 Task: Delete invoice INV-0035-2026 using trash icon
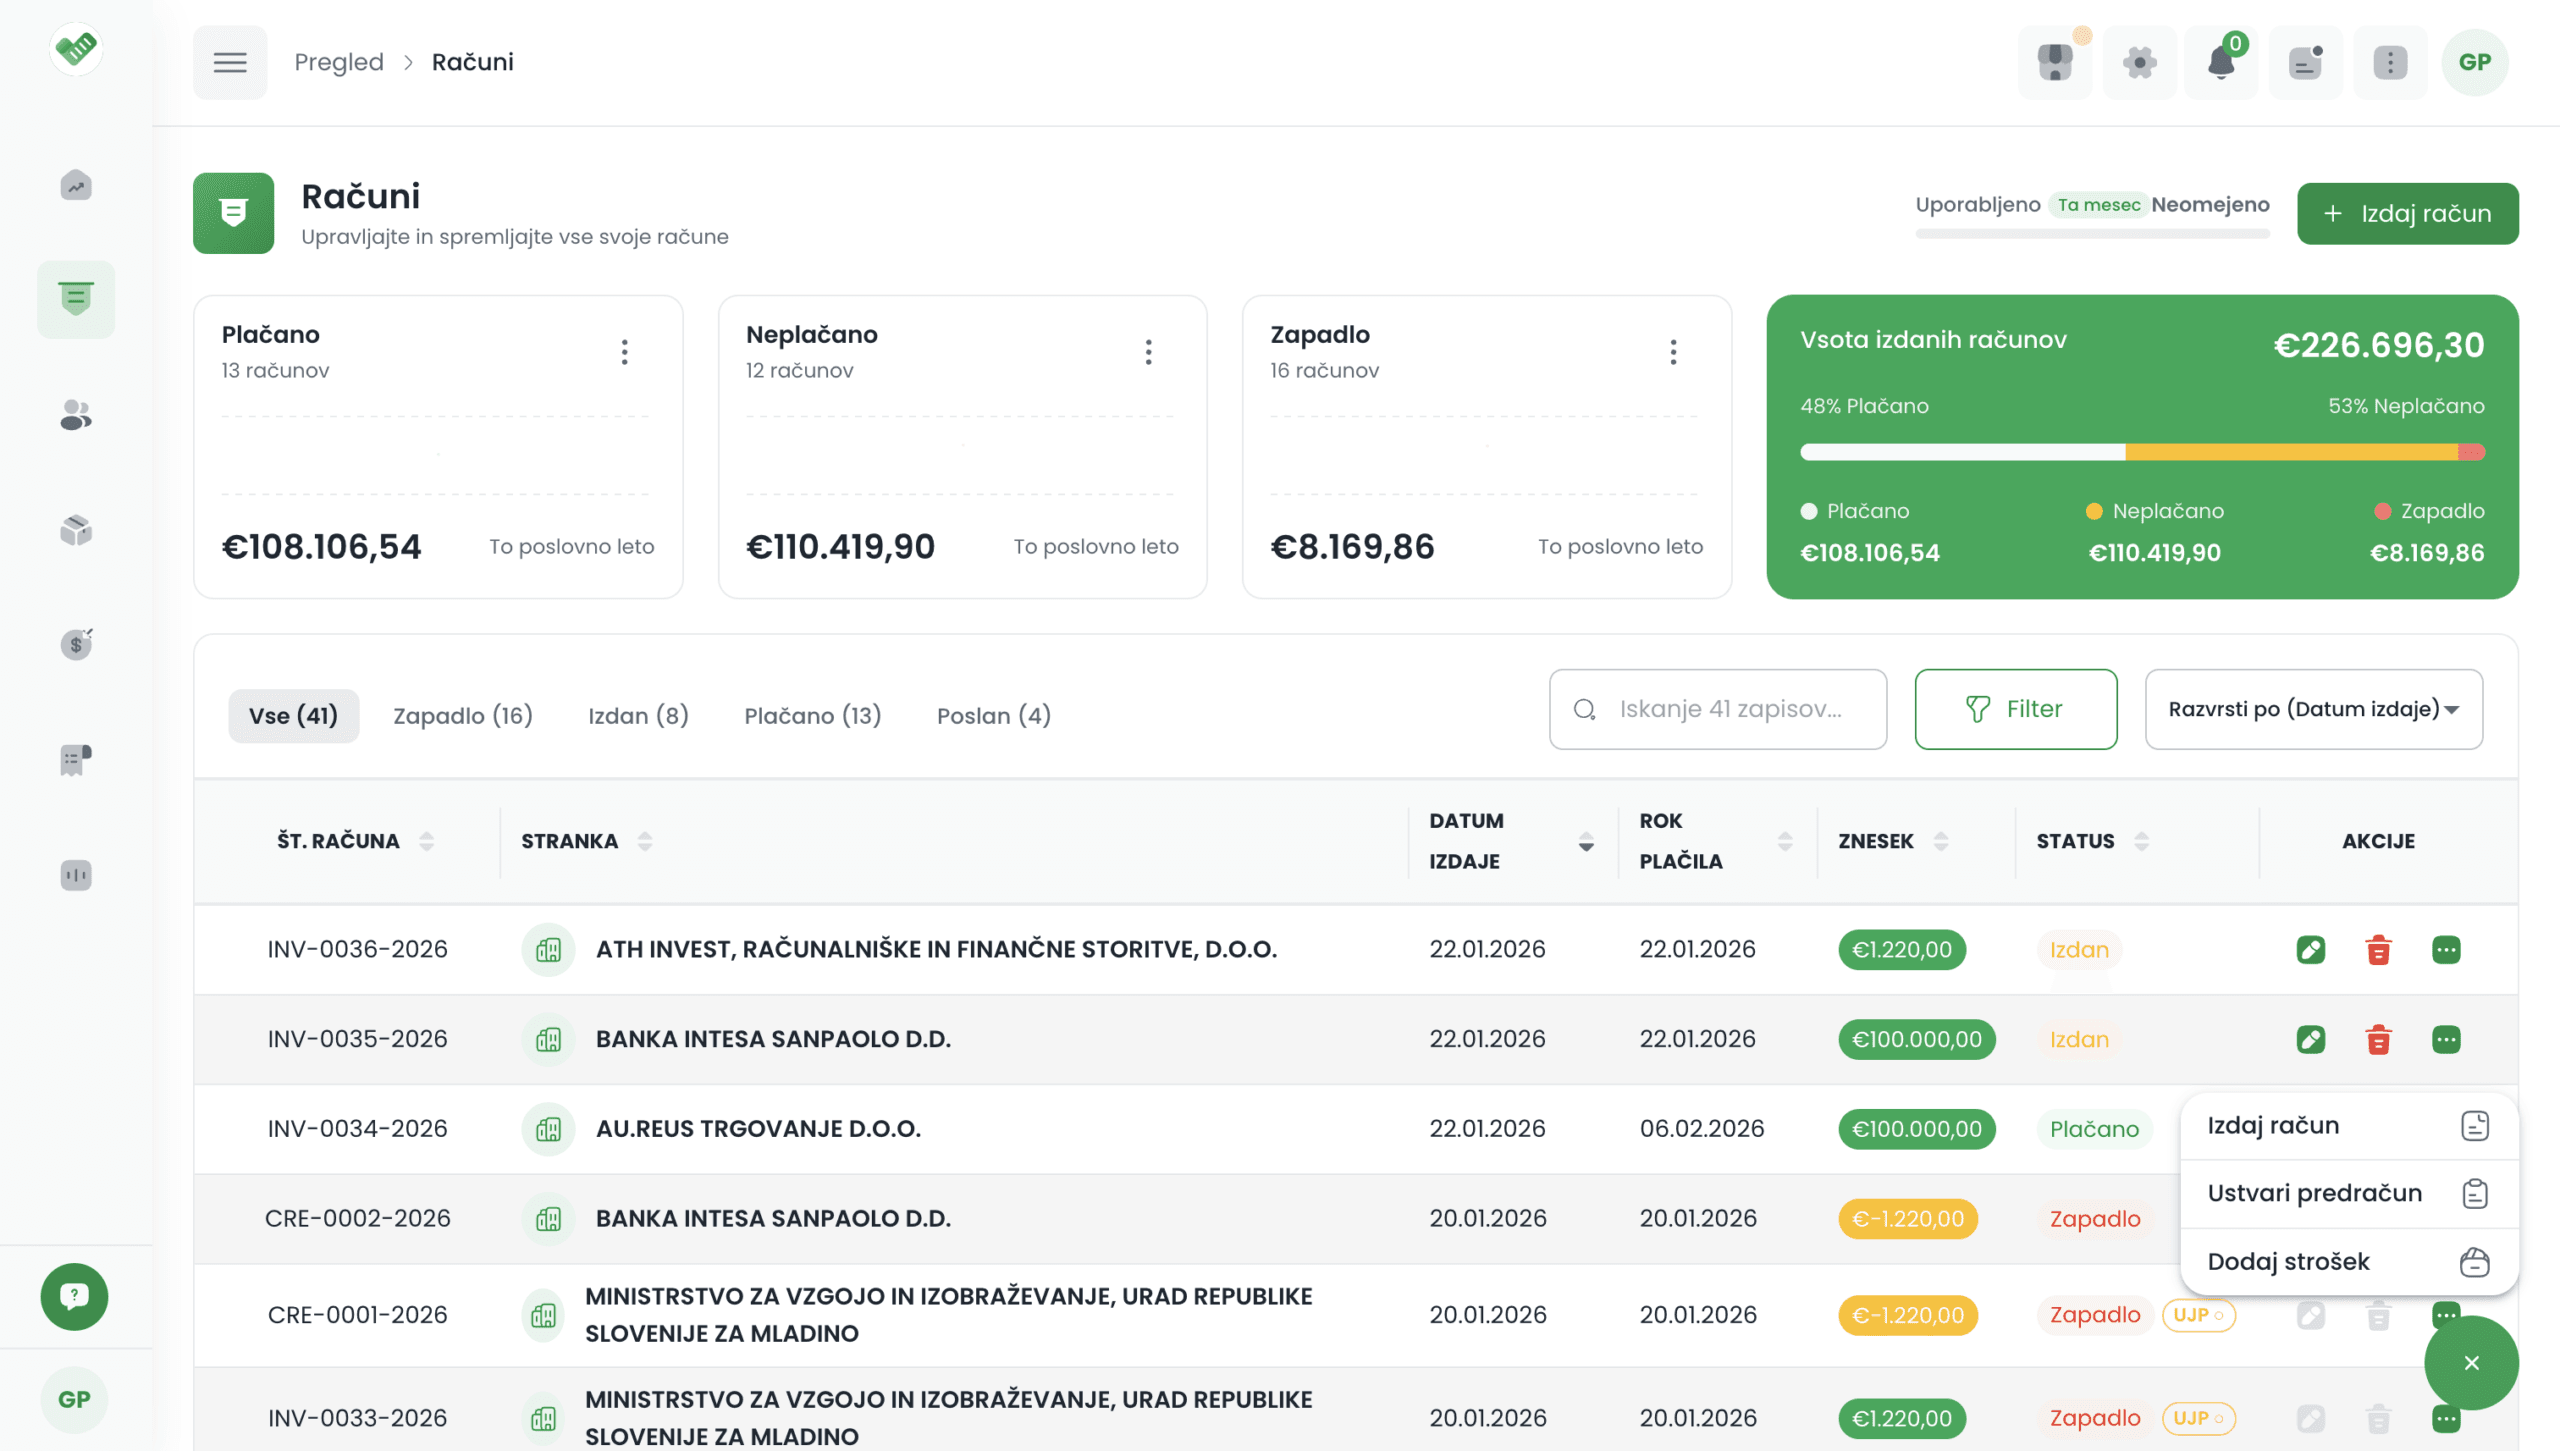pyautogui.click(x=2378, y=1039)
